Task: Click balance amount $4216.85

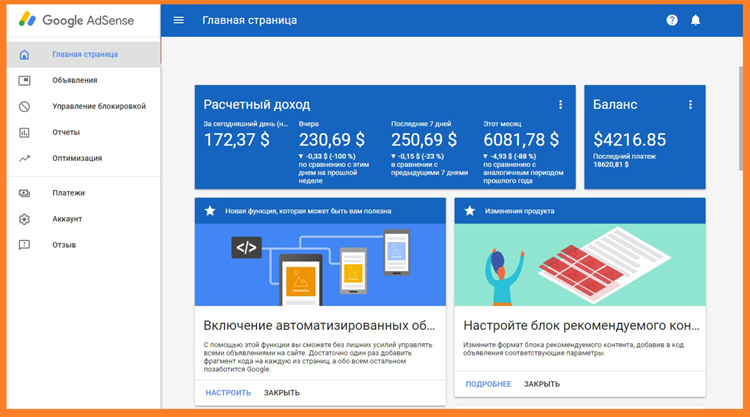Action: 629,140
